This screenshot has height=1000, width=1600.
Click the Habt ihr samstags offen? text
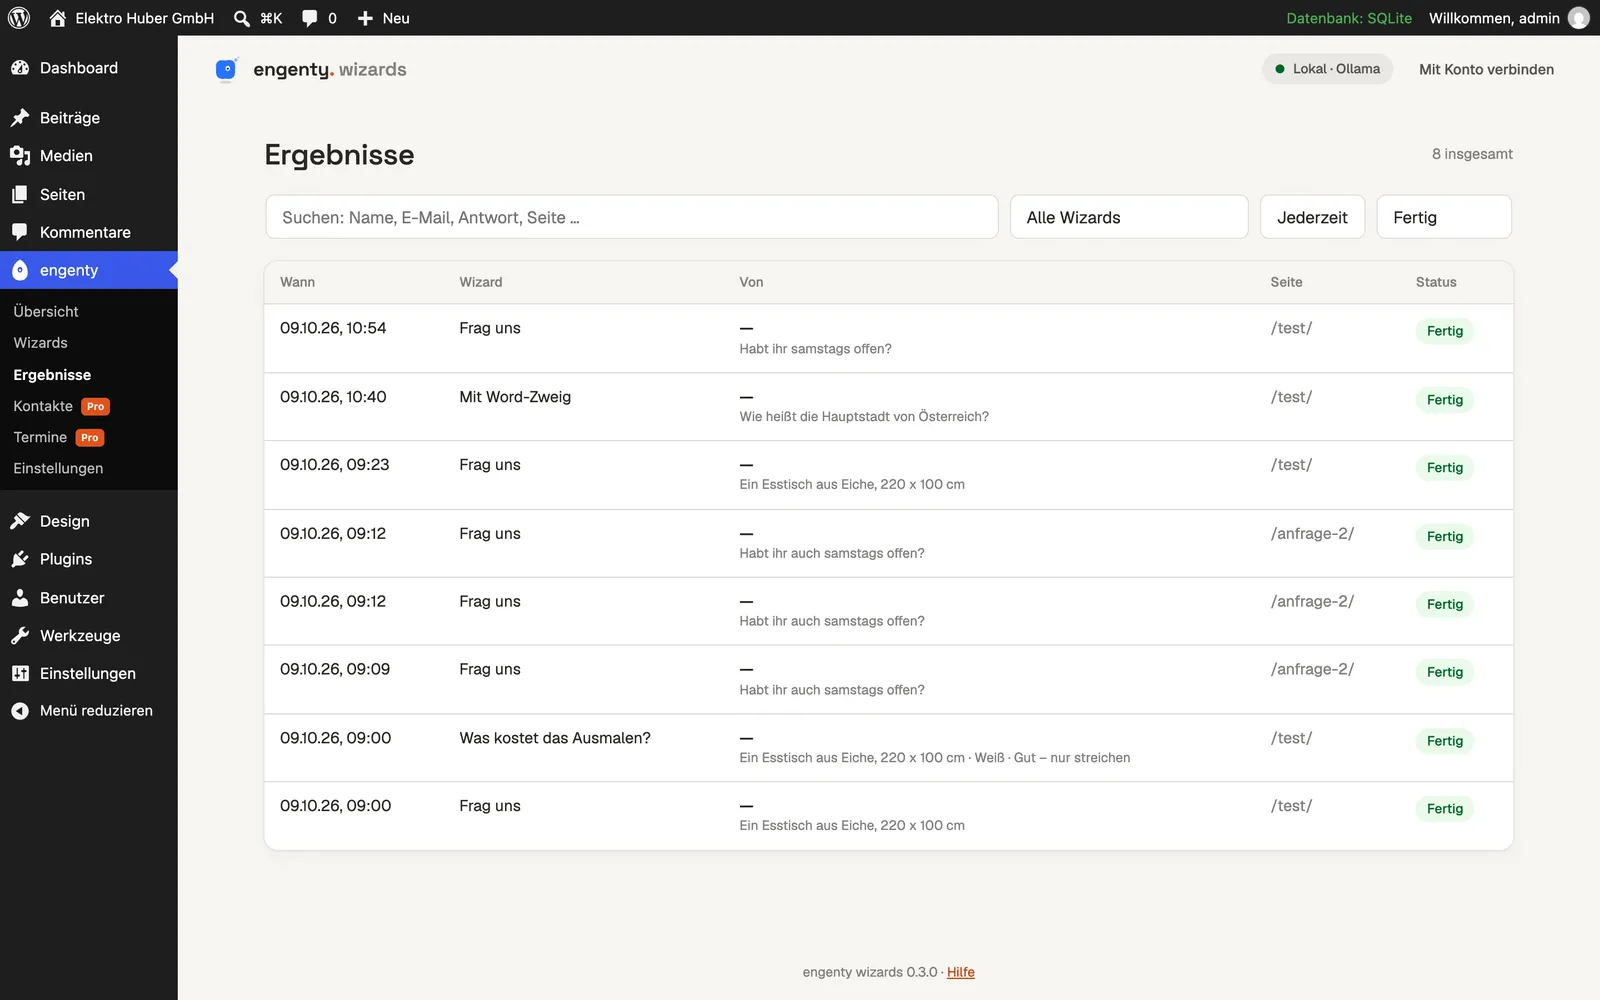[815, 349]
